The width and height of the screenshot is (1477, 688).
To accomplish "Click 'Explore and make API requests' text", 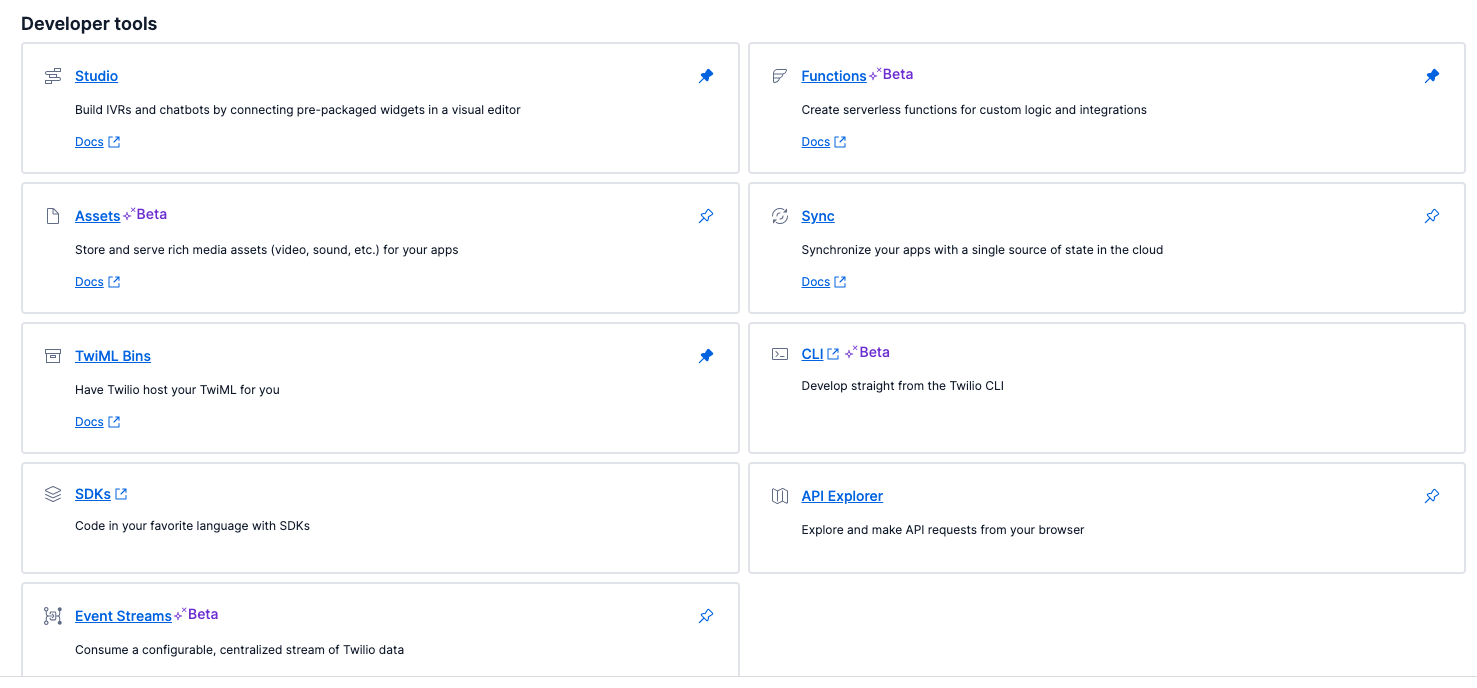I will [x=943, y=530].
